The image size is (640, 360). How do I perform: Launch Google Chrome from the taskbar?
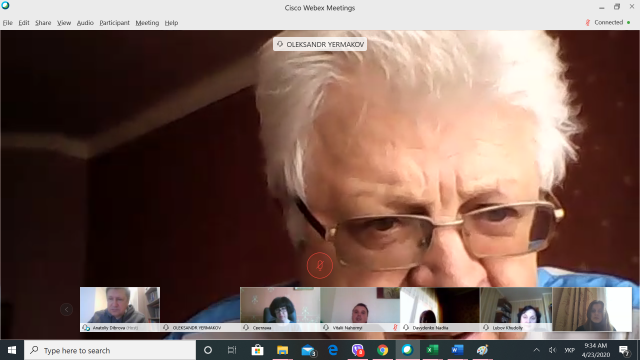pyautogui.click(x=382, y=350)
